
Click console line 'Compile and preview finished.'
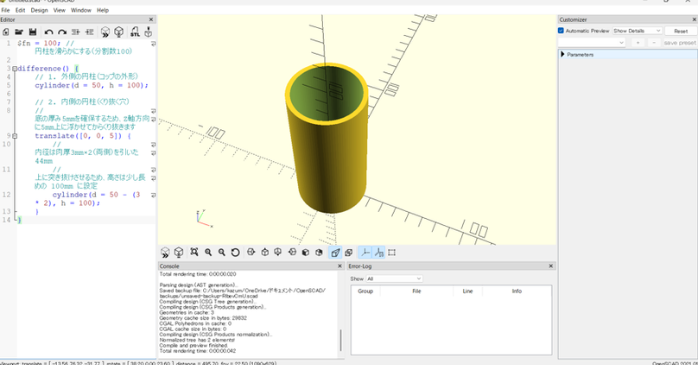pos(194,345)
